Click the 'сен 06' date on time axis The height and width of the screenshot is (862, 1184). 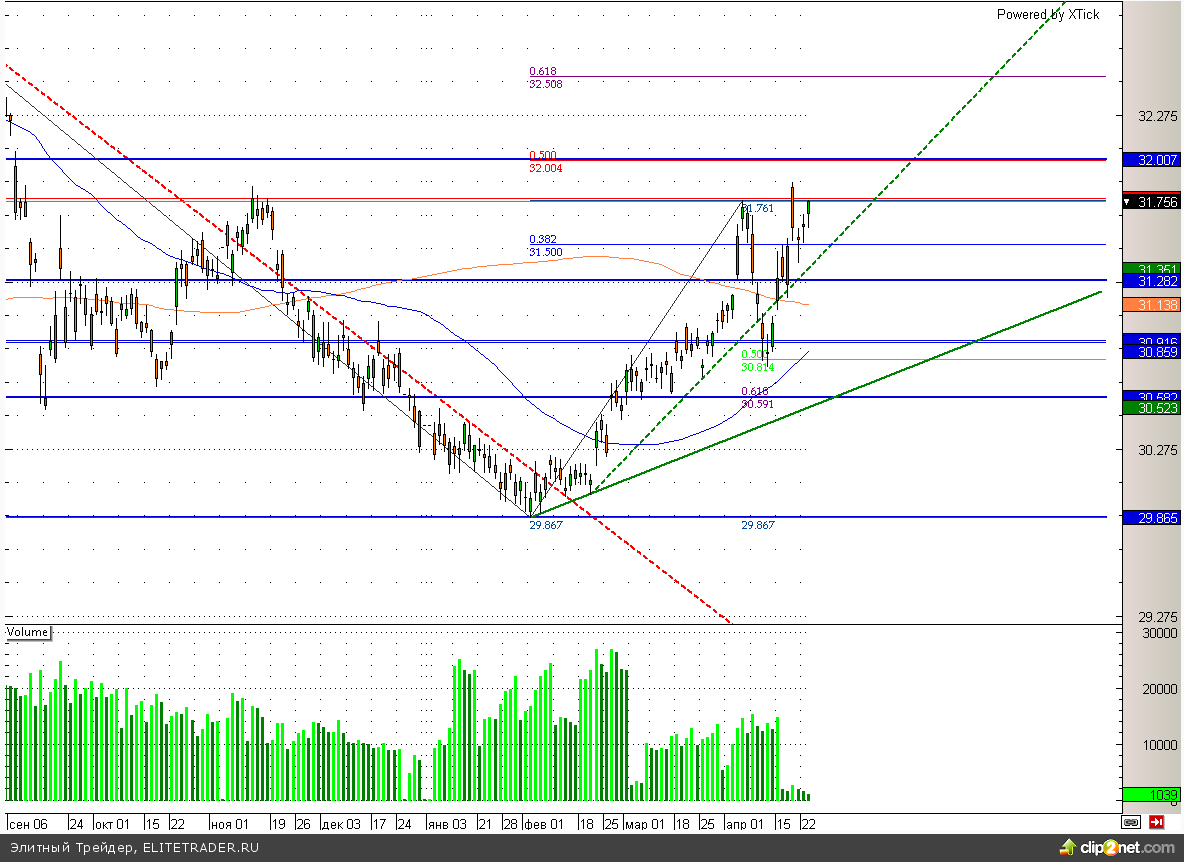[28, 824]
